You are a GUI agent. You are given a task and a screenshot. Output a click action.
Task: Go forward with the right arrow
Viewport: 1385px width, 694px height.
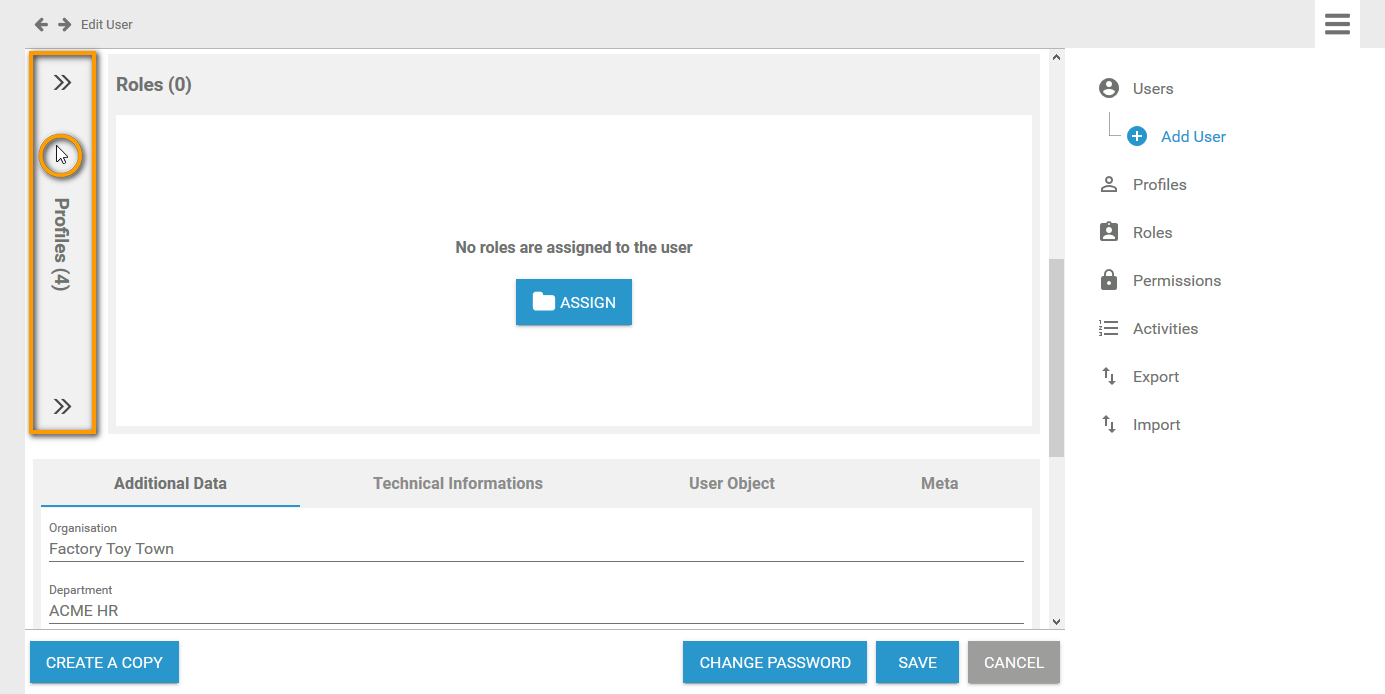pos(64,24)
